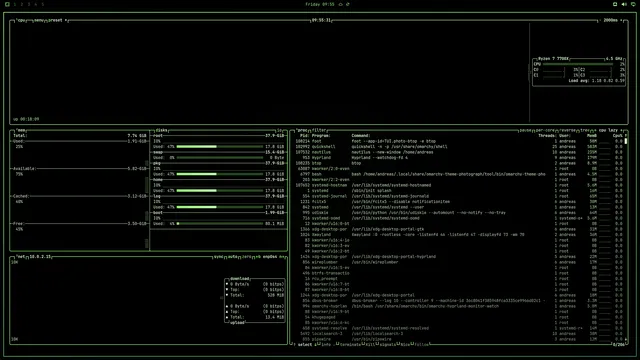The image size is (640, 360).
Task: Click the Pid column header
Action: point(304,136)
